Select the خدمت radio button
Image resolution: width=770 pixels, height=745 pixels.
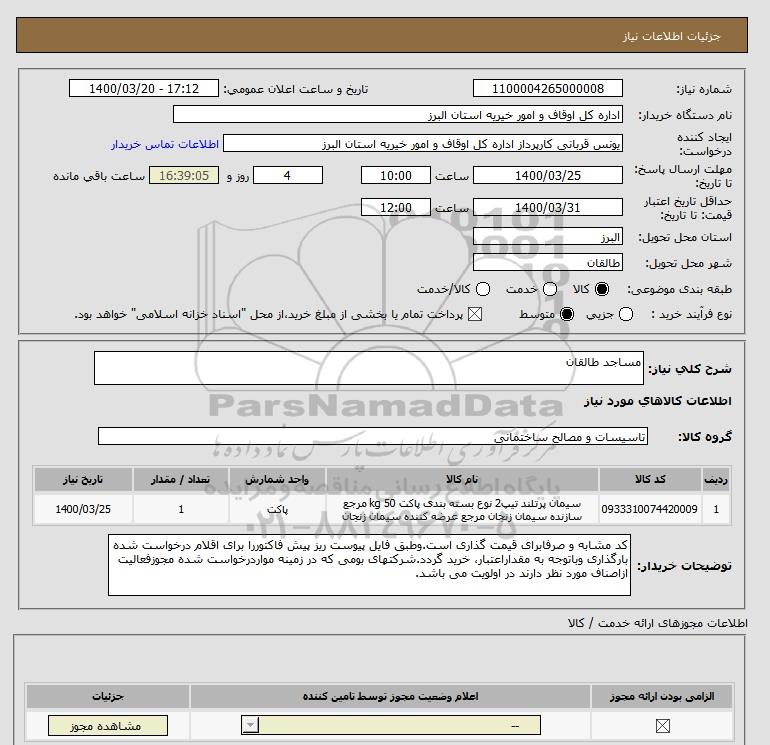coord(550,289)
